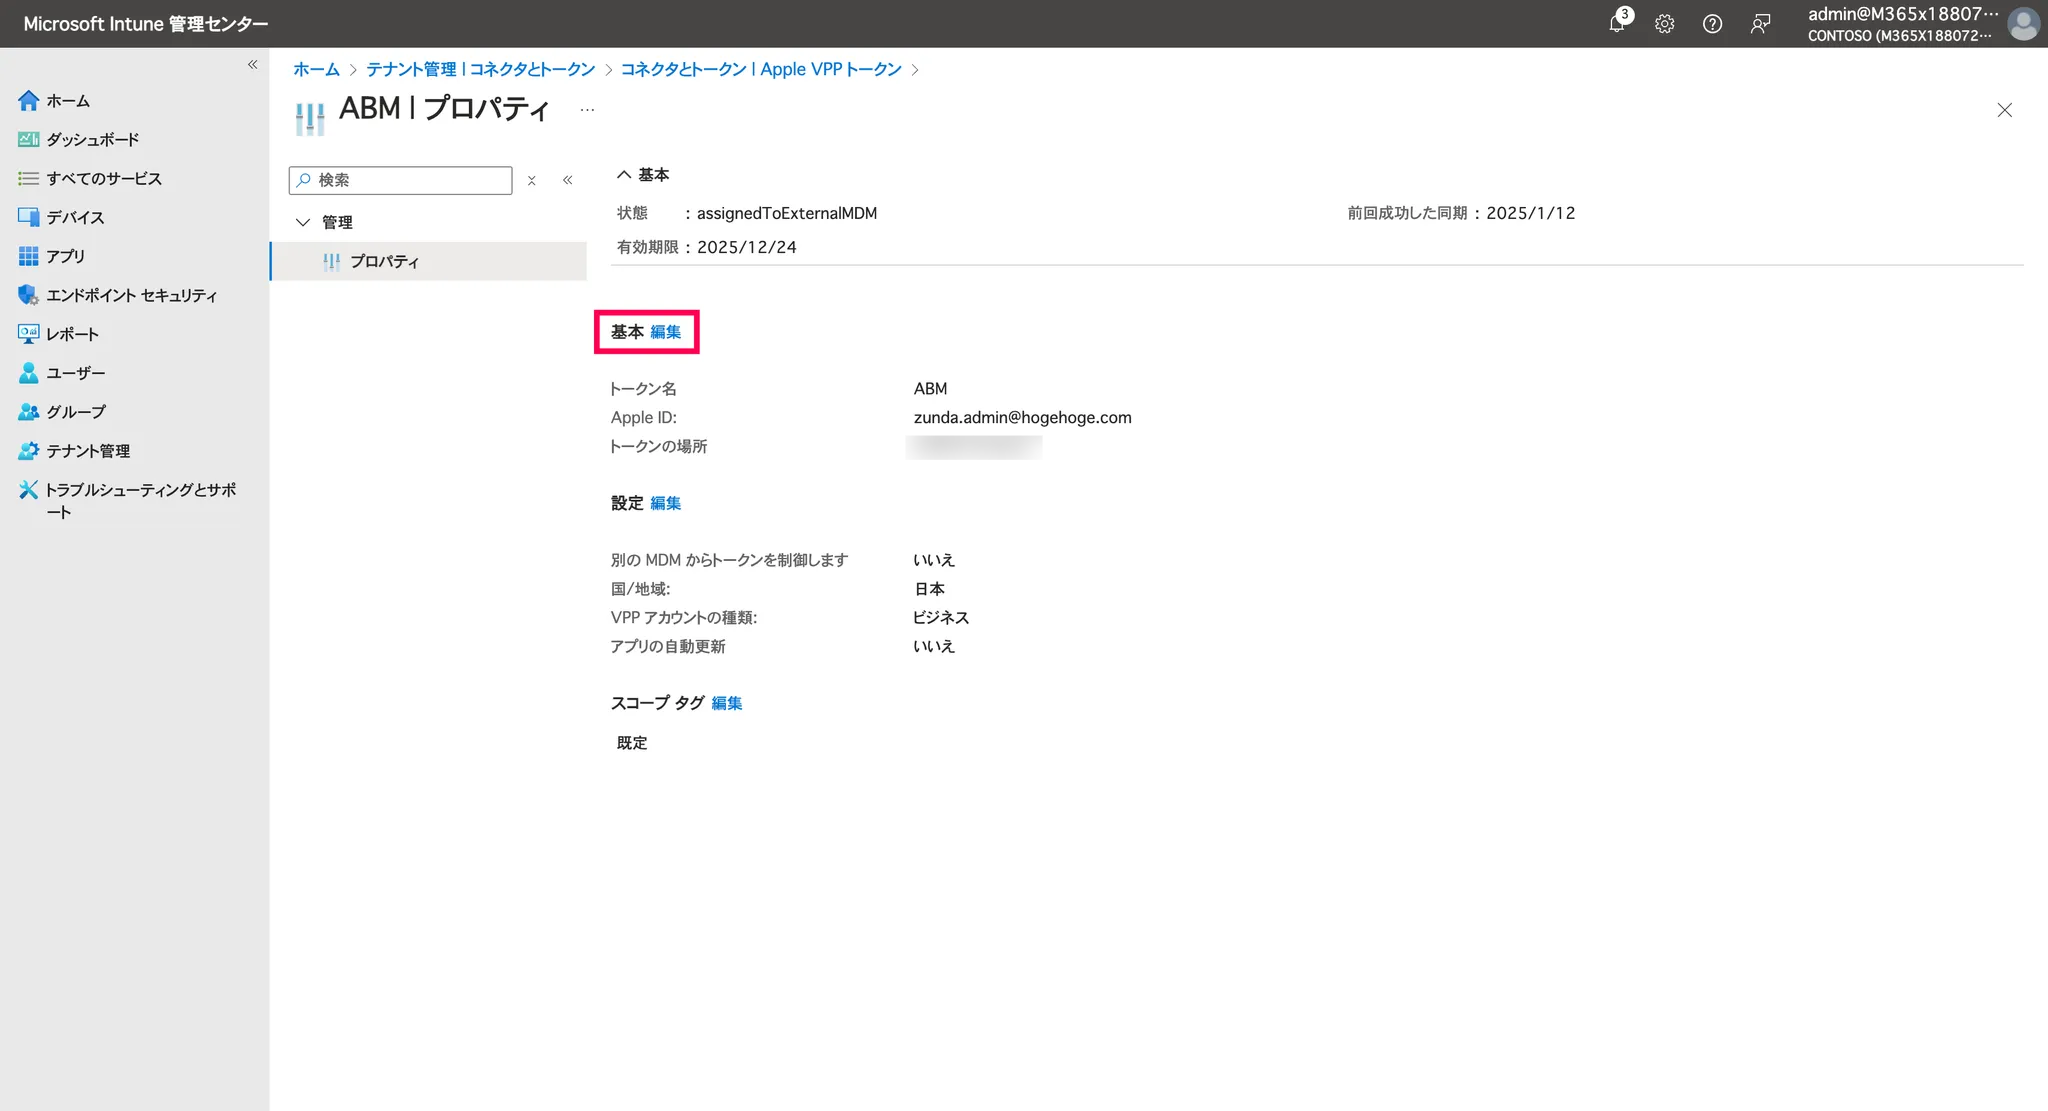Viewport: 2048px width, 1111px height.
Task: Click the admin@M365x18807 account name
Action: pyautogui.click(x=1903, y=14)
